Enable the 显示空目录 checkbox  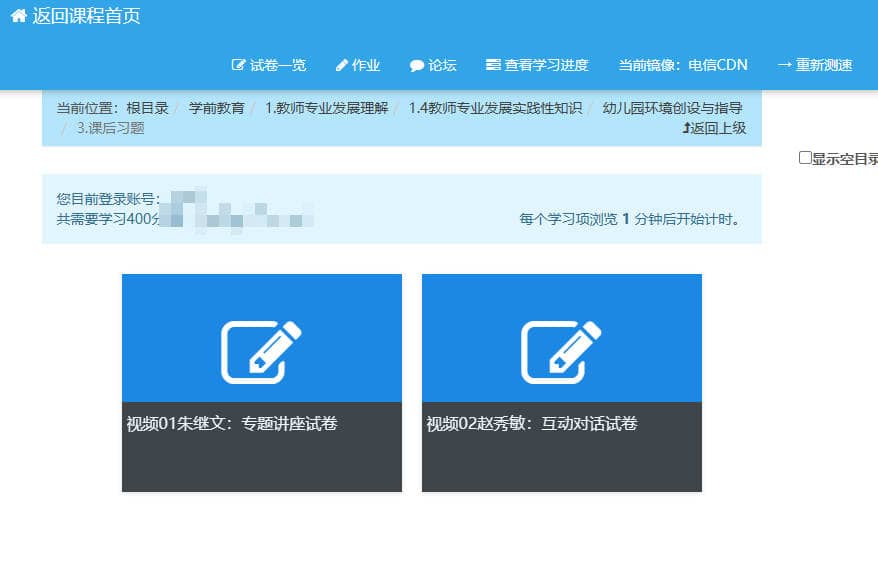coord(805,158)
